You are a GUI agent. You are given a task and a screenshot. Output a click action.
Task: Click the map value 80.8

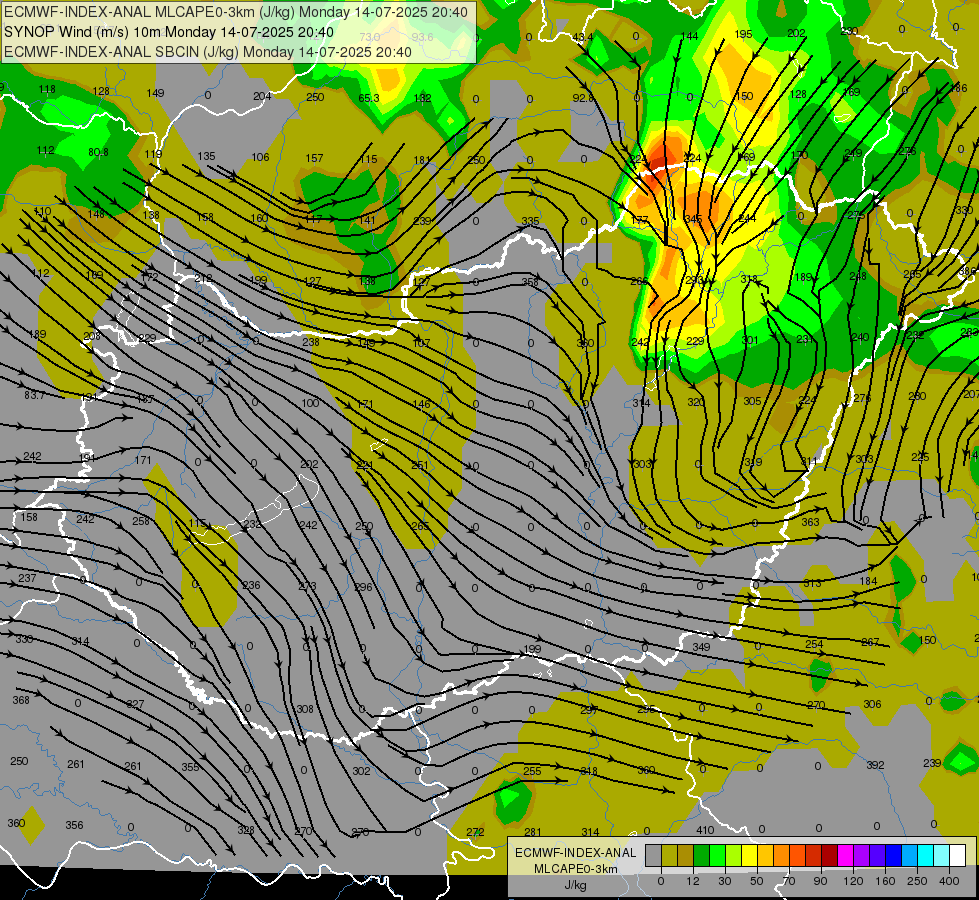[98, 152]
